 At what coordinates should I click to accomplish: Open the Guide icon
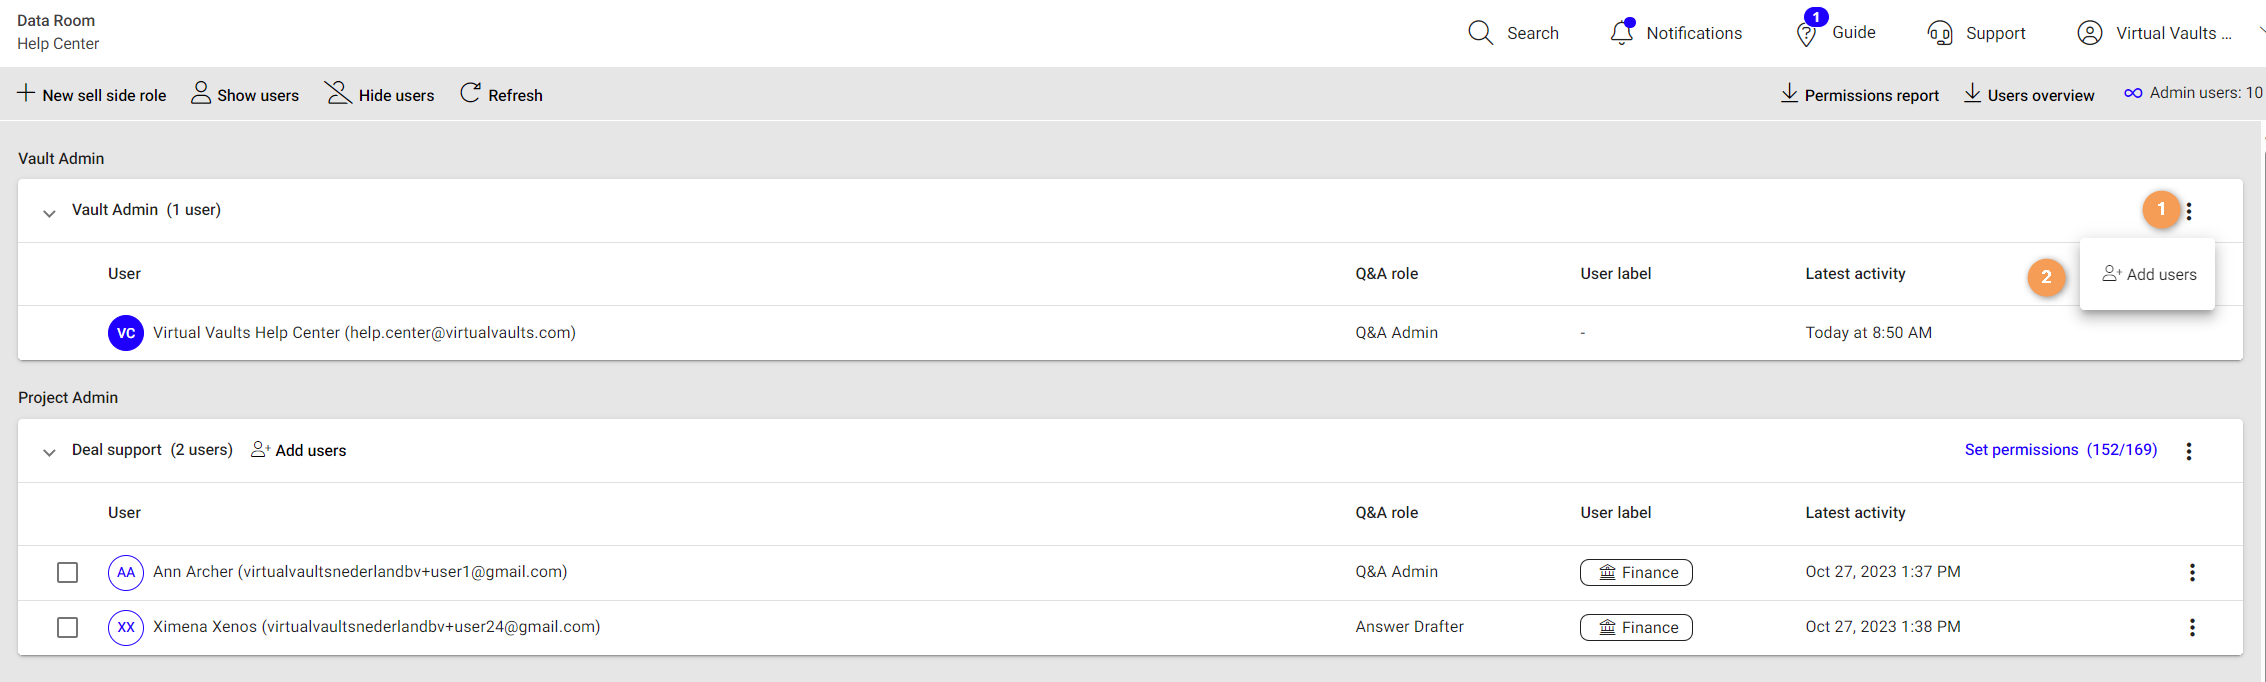1806,34
